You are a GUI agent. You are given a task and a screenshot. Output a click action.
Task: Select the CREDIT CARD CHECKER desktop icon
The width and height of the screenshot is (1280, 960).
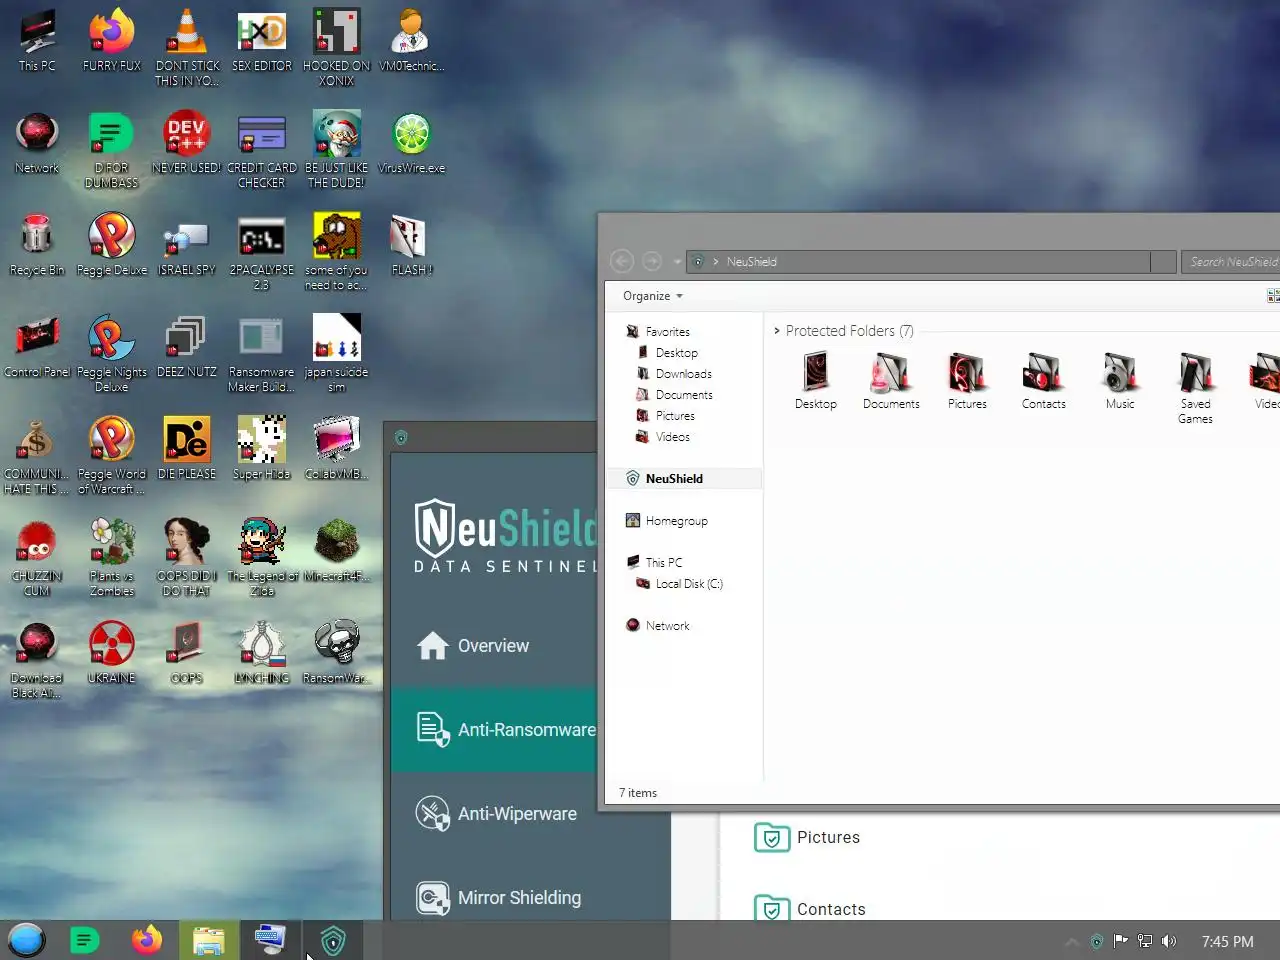click(262, 150)
